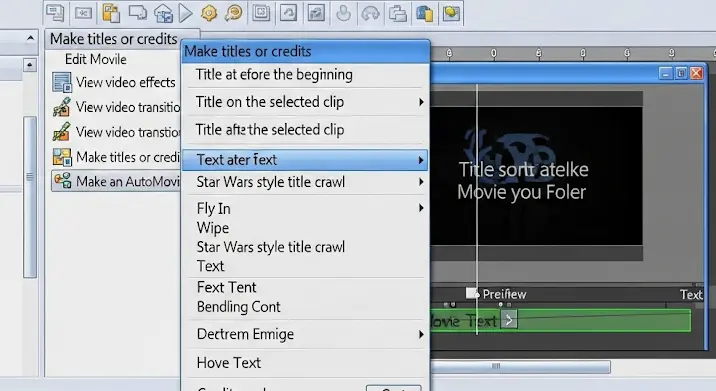This screenshot has width=716, height=391.
Task: Click the gray stacked-windows toolbar icon
Action: [398, 13]
